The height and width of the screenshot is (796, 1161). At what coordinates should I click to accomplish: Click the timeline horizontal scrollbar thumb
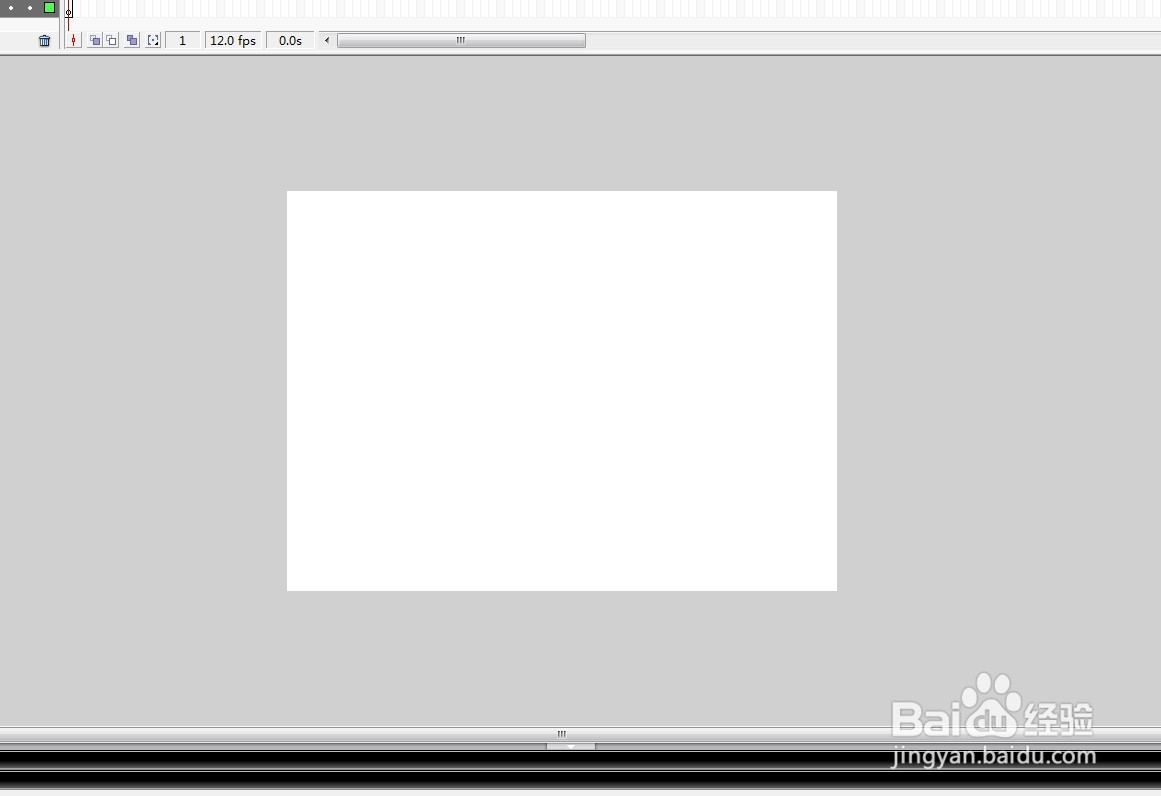point(461,41)
